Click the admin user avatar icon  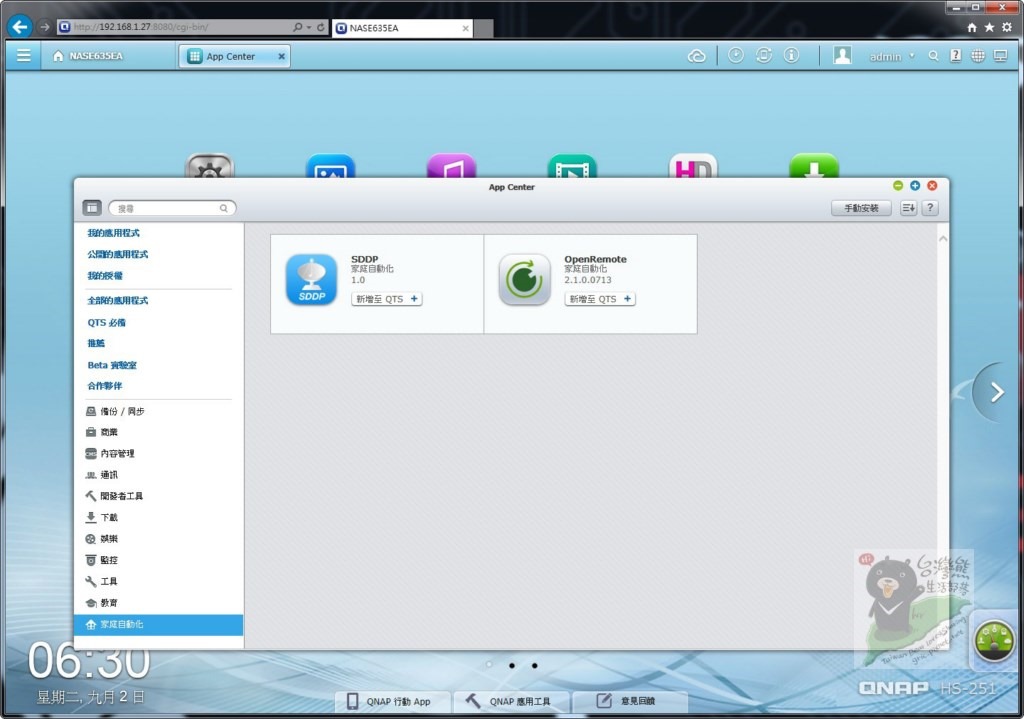pos(842,56)
